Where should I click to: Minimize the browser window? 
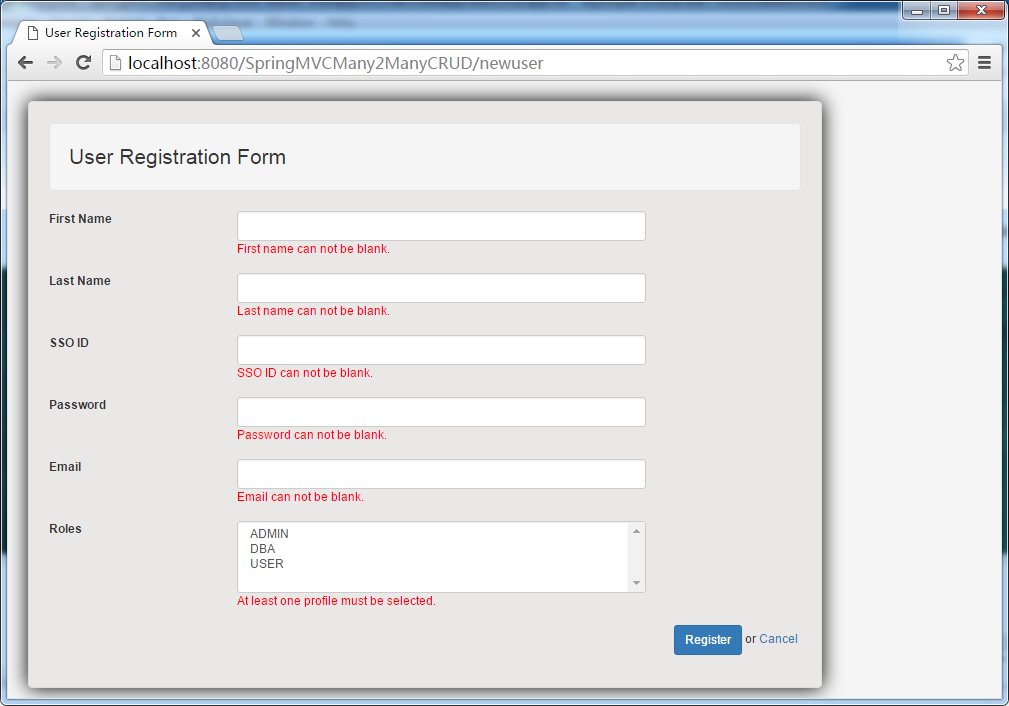pyautogui.click(x=917, y=10)
